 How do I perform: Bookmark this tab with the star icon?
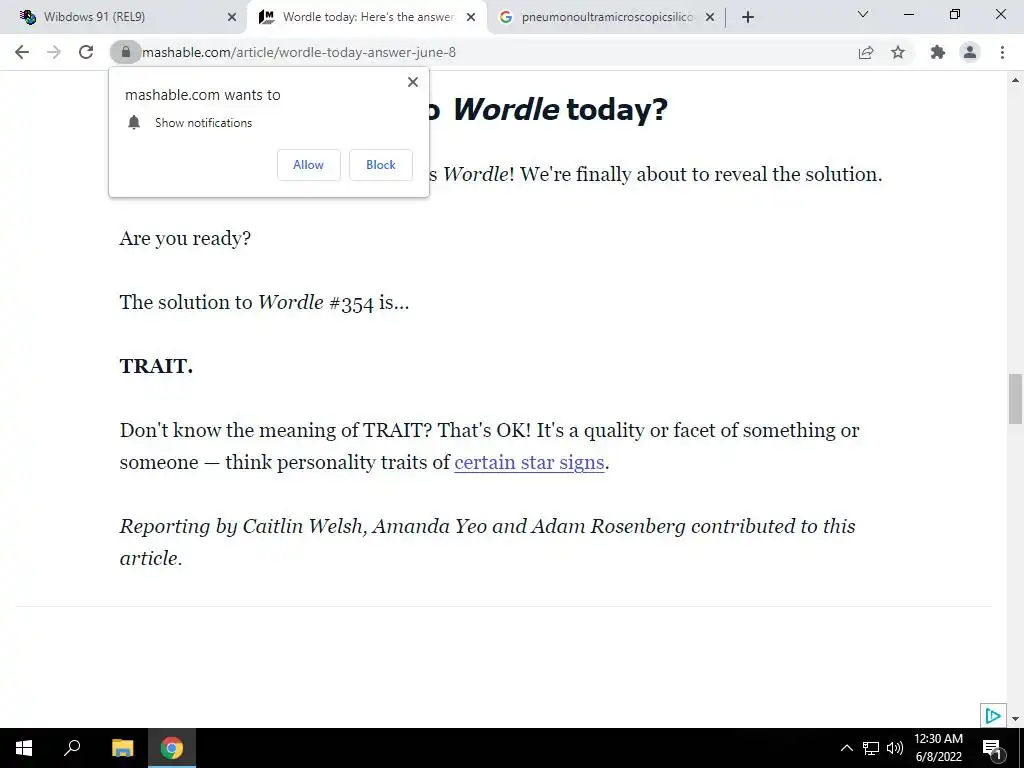898,52
